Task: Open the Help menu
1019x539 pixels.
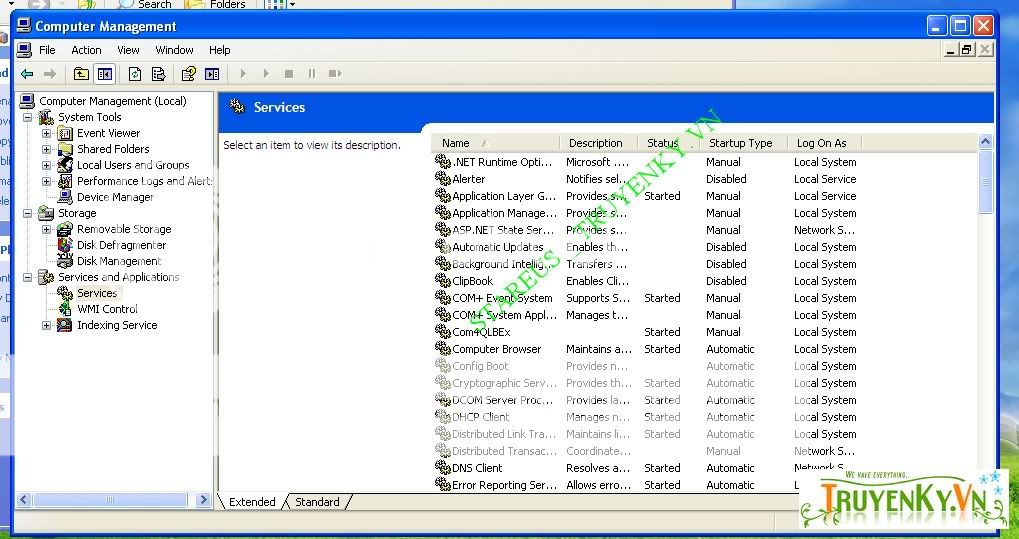Action: [x=220, y=50]
